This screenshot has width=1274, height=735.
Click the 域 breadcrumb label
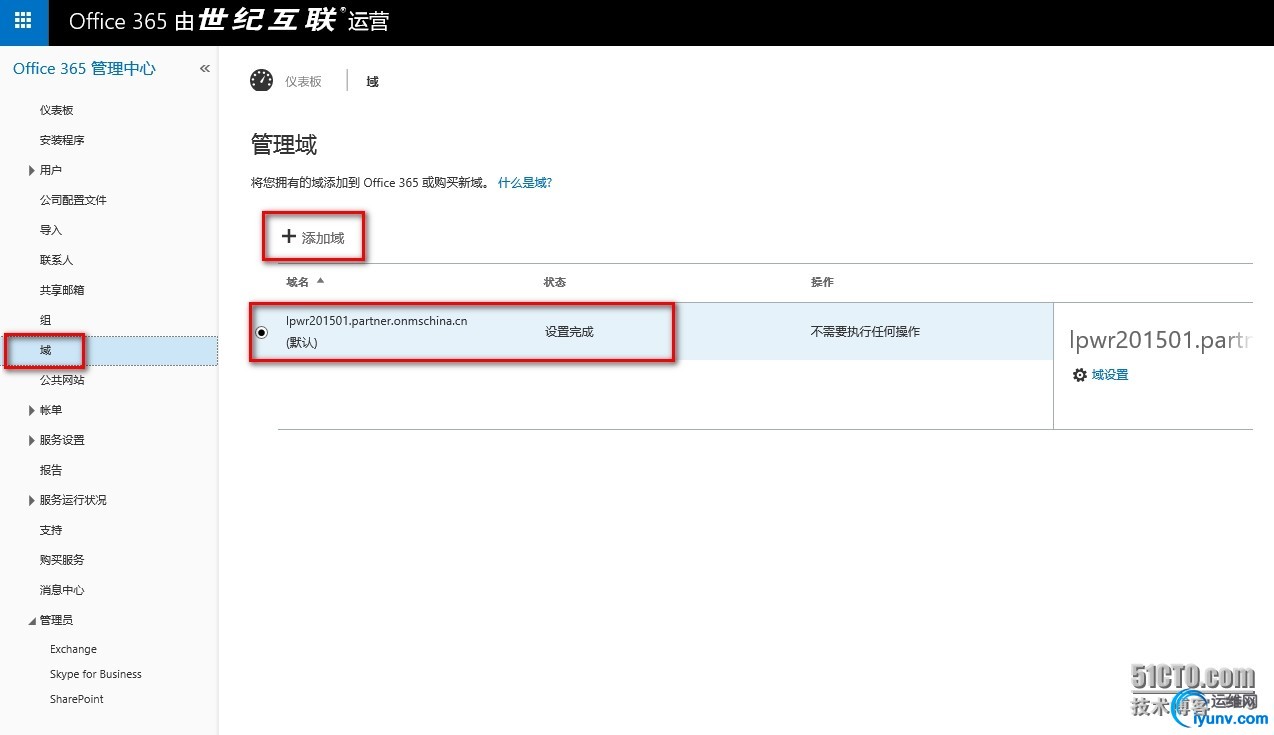pos(372,82)
